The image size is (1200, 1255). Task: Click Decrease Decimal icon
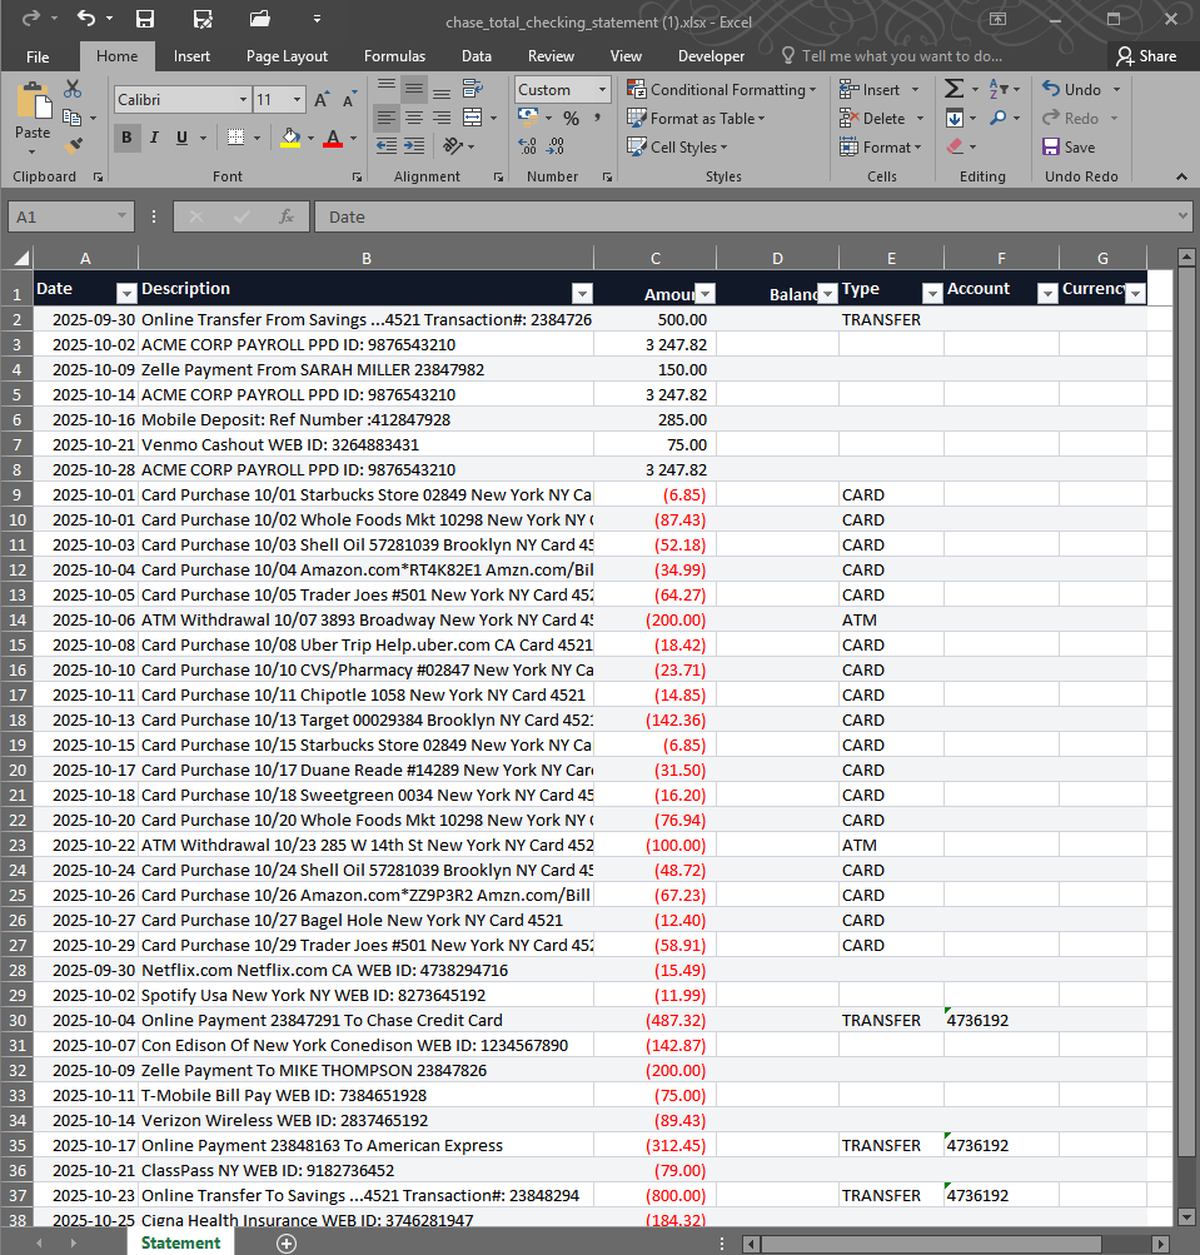(555, 146)
